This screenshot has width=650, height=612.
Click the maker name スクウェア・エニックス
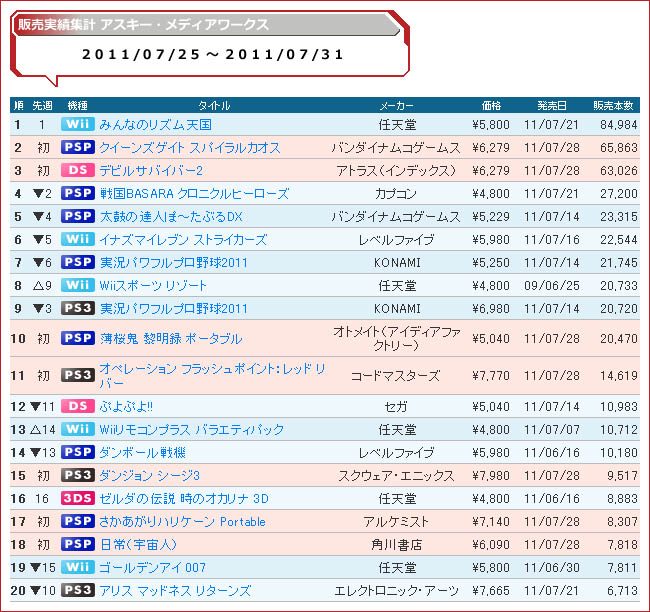(x=396, y=476)
